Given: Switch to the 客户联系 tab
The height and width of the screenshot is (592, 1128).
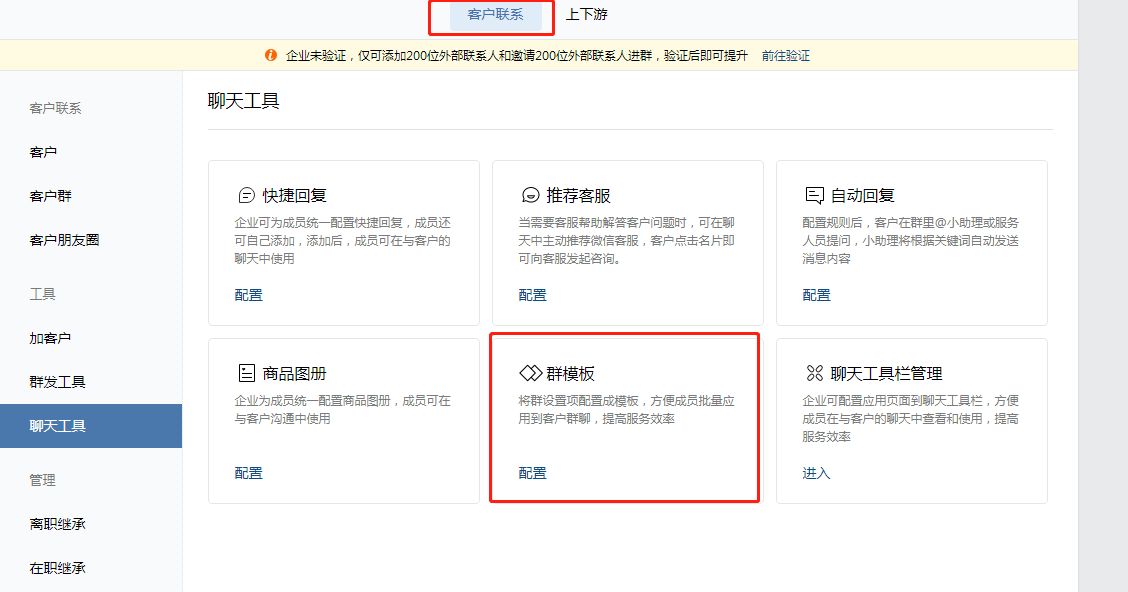Looking at the screenshot, I should 495,15.
